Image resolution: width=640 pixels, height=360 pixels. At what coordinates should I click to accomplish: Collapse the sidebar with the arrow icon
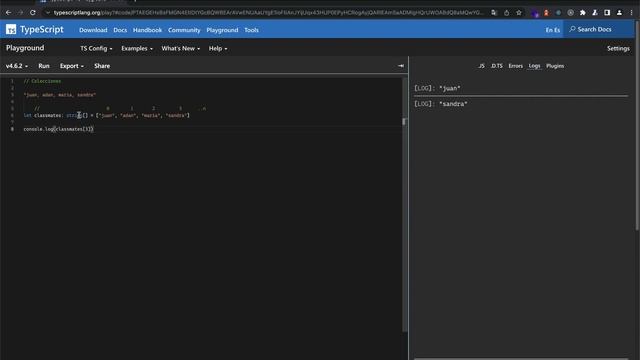tap(401, 66)
